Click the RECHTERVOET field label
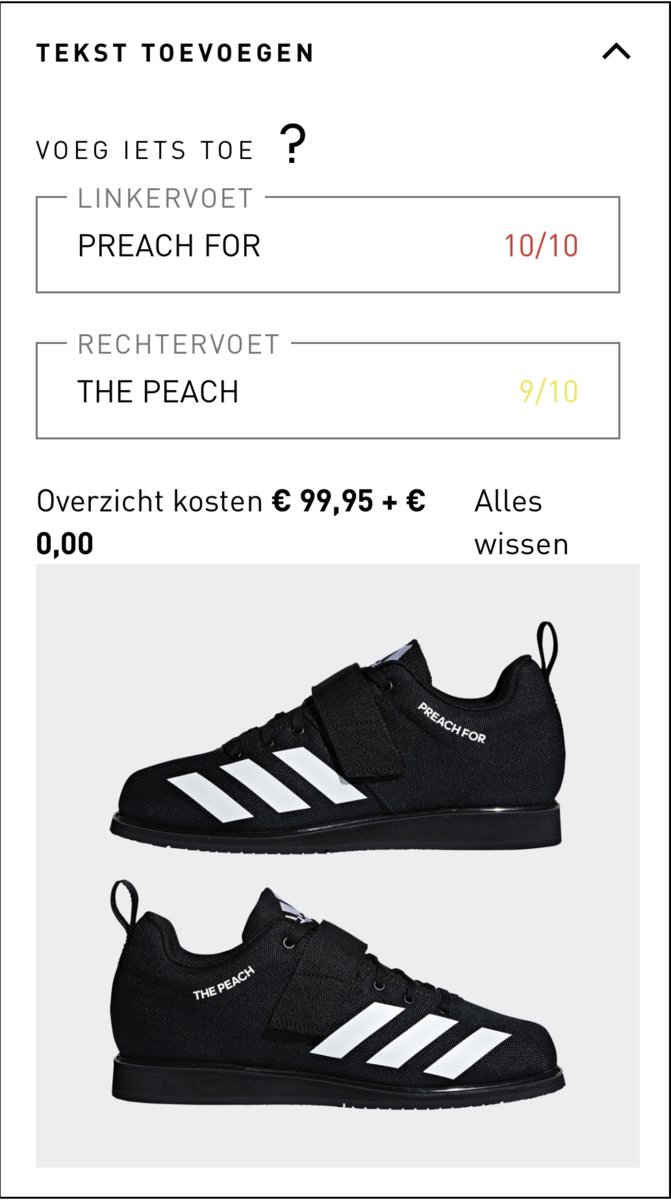The width and height of the screenshot is (671, 1200). pyautogui.click(x=179, y=344)
